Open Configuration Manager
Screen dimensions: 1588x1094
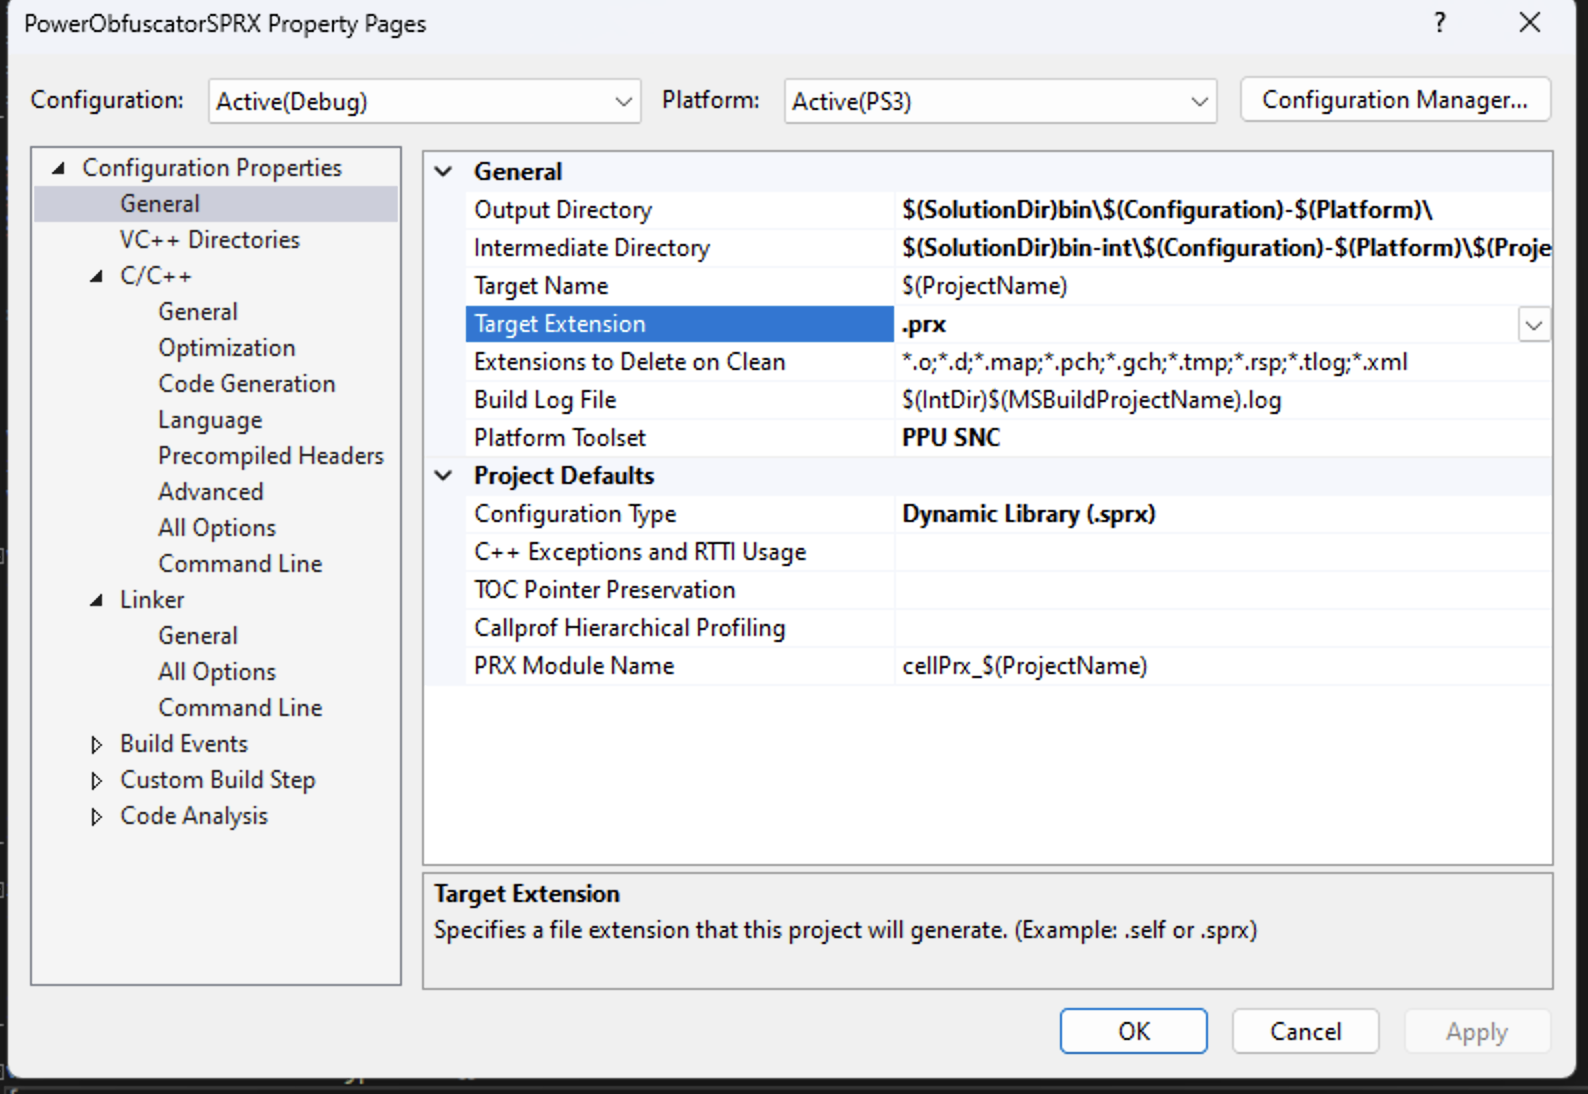(1395, 100)
